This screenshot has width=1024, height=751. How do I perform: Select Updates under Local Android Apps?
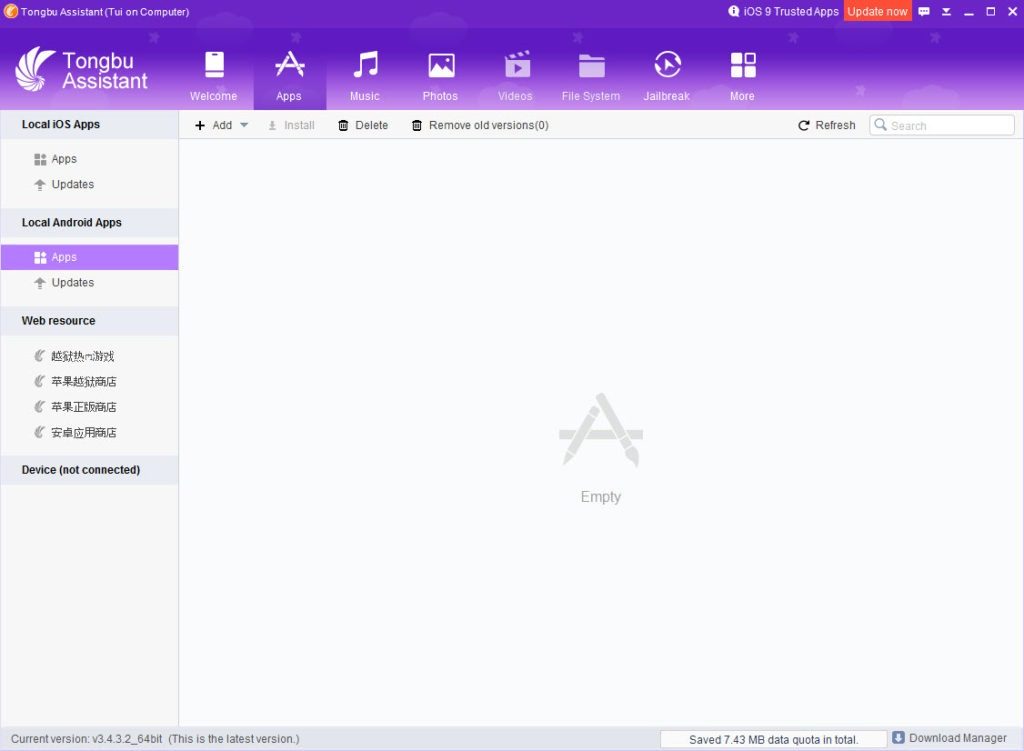[89, 283]
